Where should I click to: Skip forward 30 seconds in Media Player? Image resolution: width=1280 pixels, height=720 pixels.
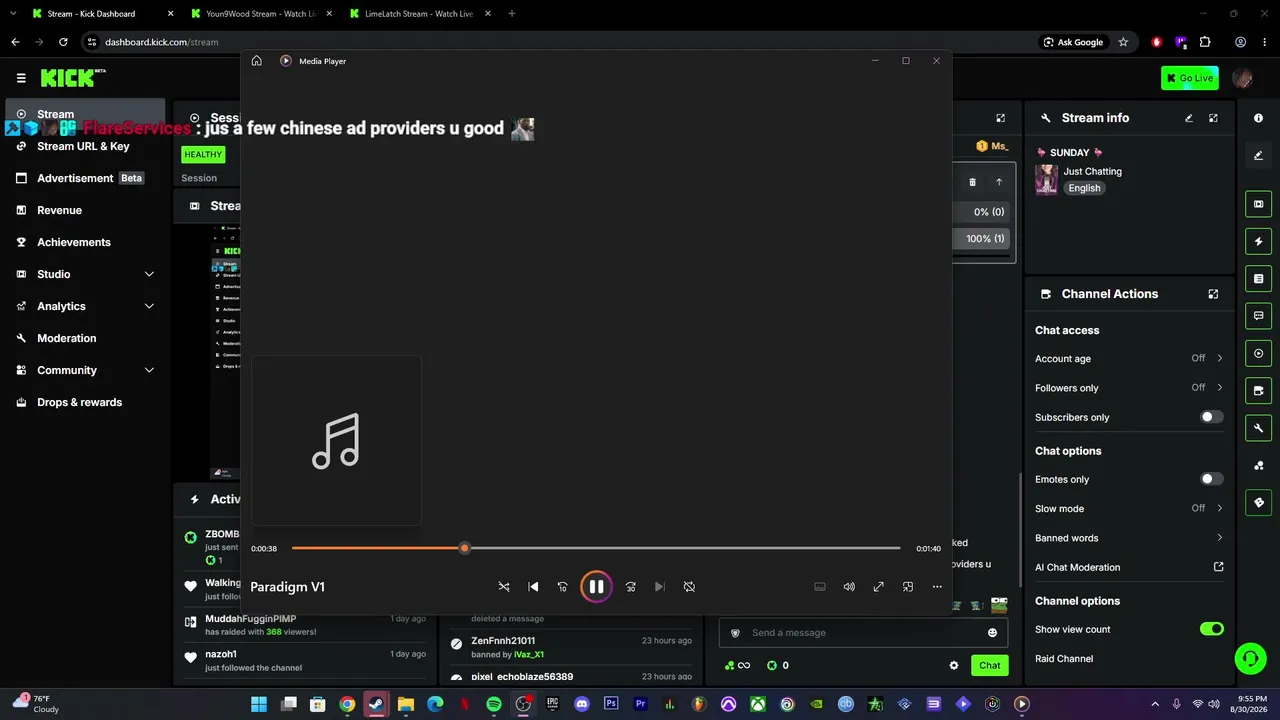click(630, 587)
